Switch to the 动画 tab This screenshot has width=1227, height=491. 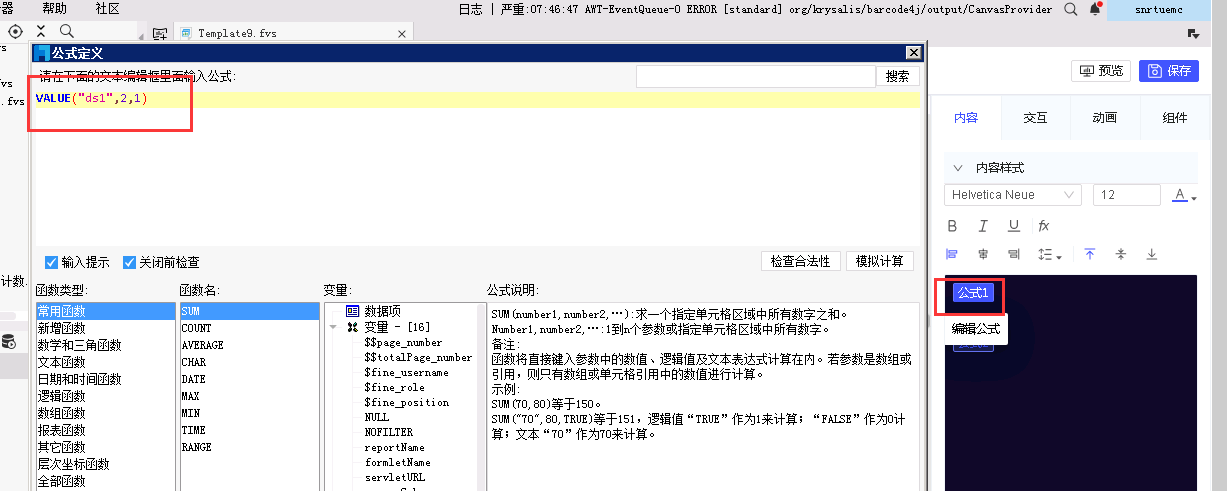pyautogui.click(x=1105, y=117)
